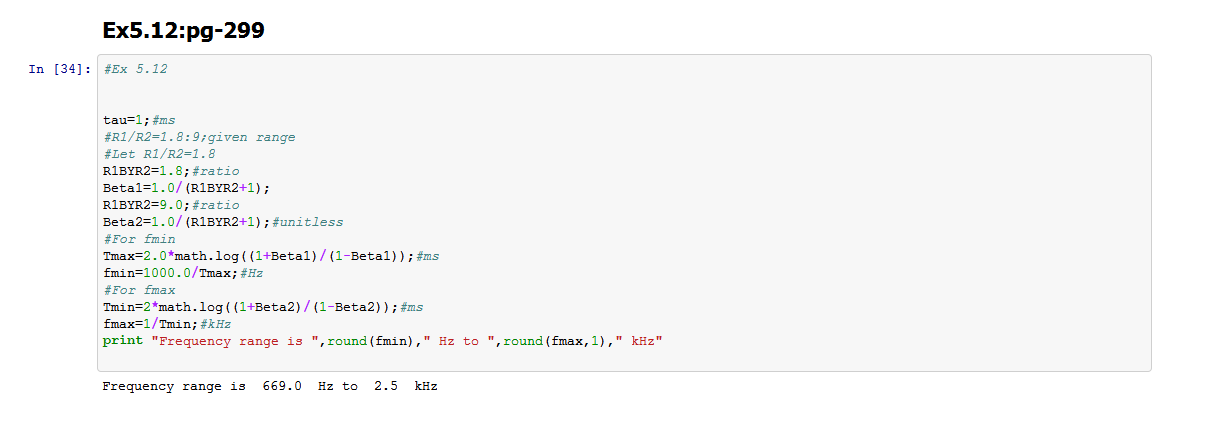The height and width of the screenshot is (444, 1221).
Task: Click the Beta2 assignment line
Action: coord(223,222)
